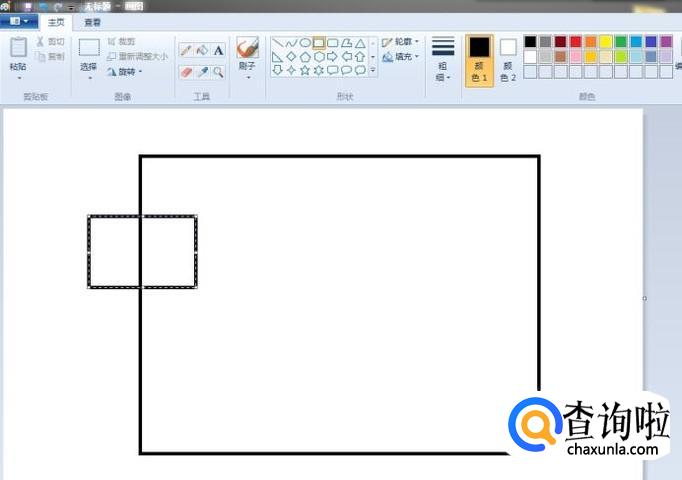Viewport: 682px width, 480px height.
Task: Click the Crop (裁剪) button
Action: pyautogui.click(x=120, y=42)
